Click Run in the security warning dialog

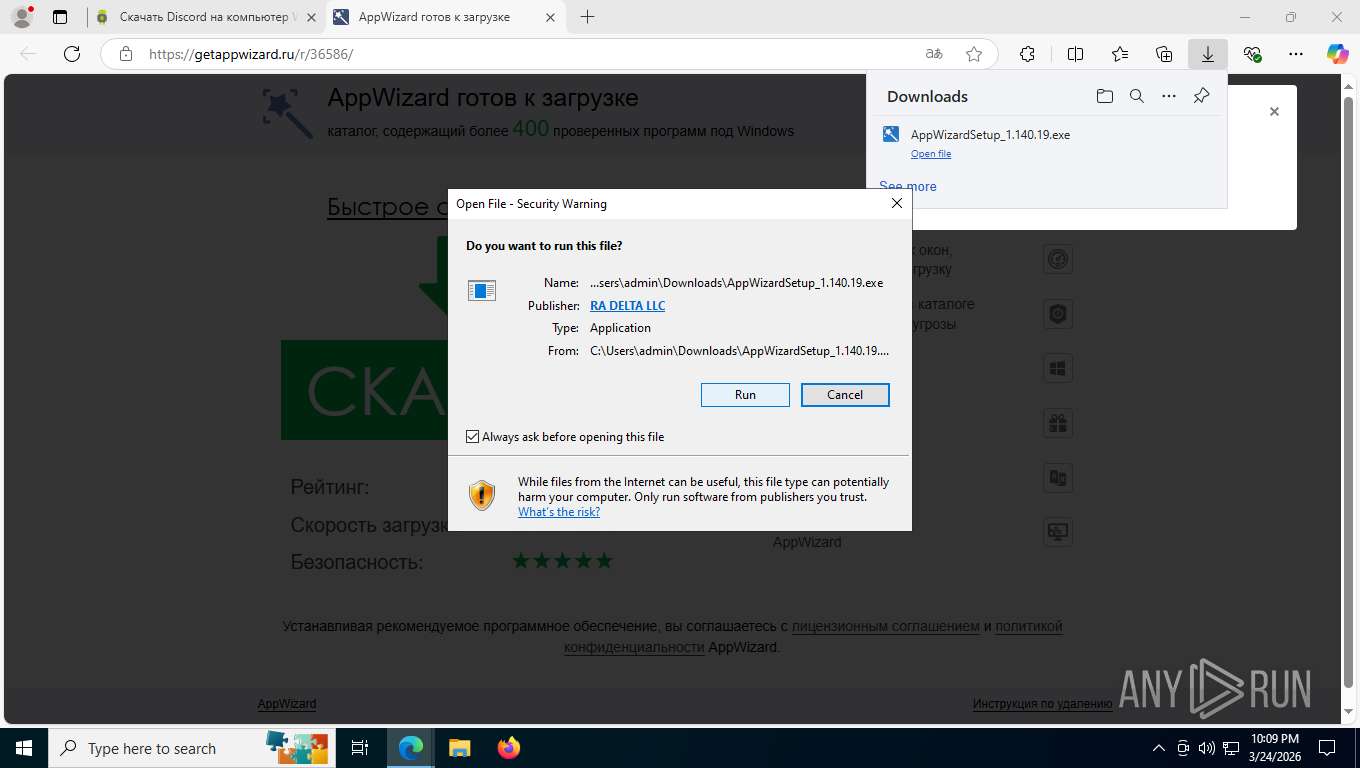(745, 395)
